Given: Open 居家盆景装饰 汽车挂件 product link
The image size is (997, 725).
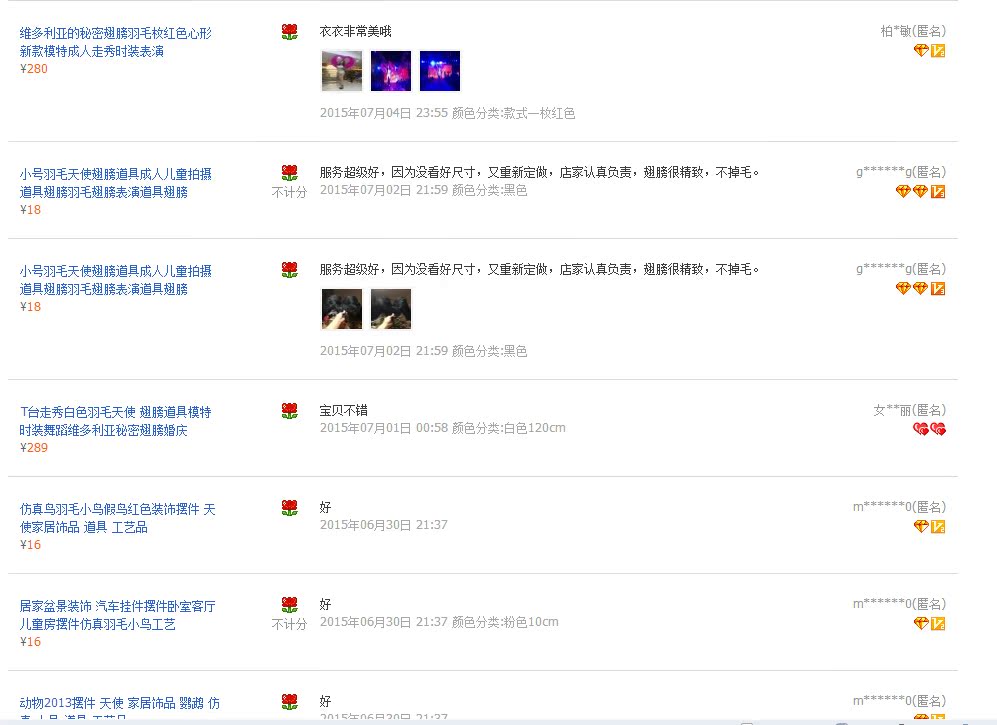Looking at the screenshot, I should click(x=118, y=615).
